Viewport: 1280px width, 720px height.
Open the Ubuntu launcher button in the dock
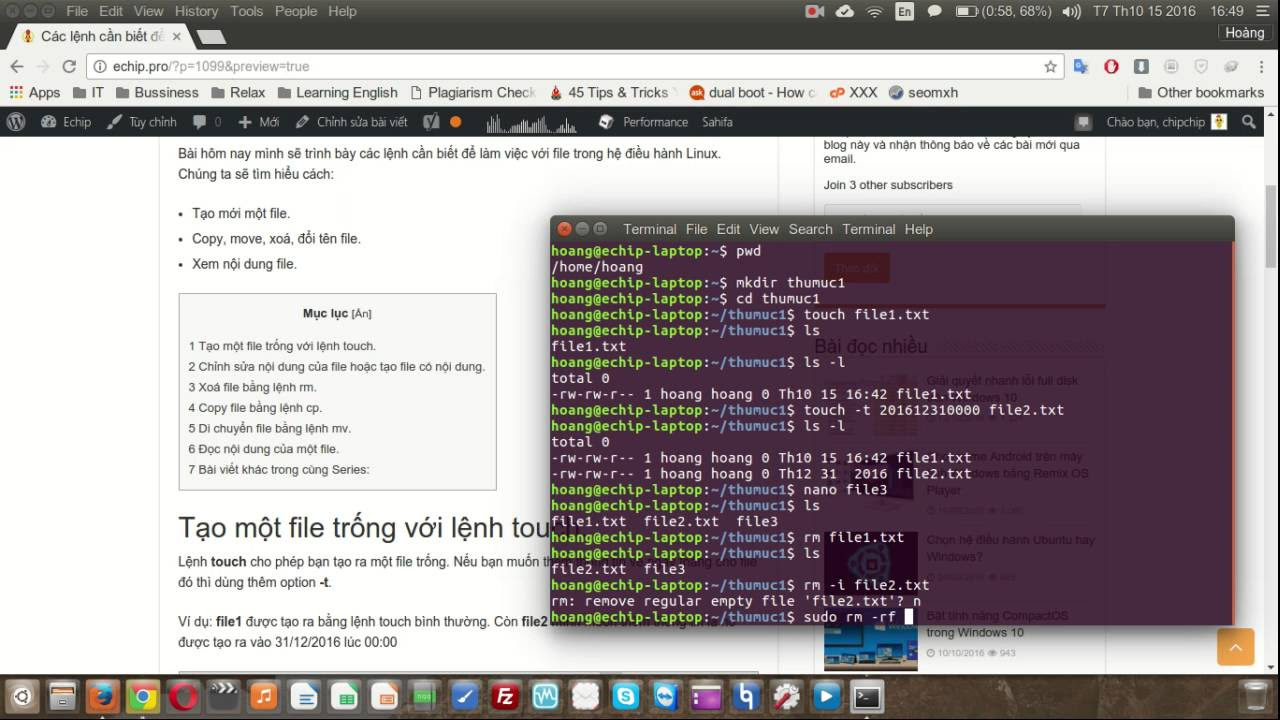point(21,696)
